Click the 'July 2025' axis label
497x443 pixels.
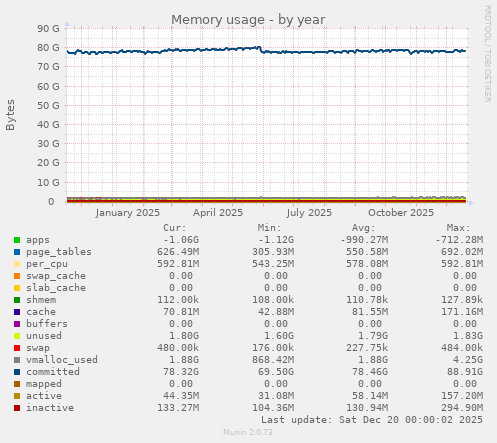tap(309, 213)
